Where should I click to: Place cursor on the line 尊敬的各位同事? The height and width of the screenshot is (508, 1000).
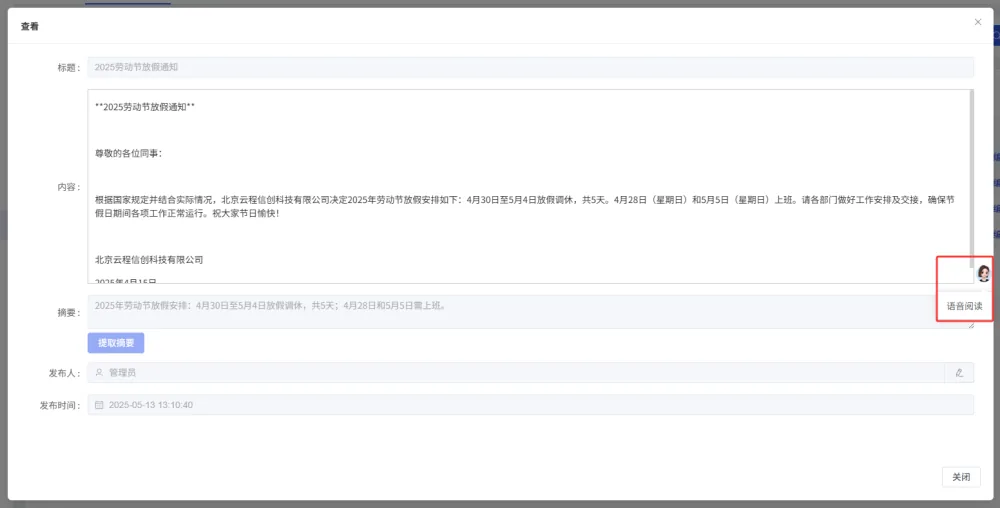coord(129,154)
